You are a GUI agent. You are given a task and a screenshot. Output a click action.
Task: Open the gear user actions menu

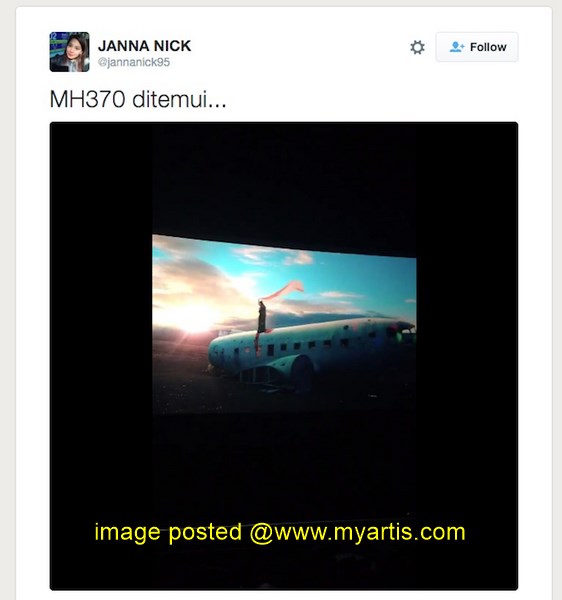click(417, 47)
